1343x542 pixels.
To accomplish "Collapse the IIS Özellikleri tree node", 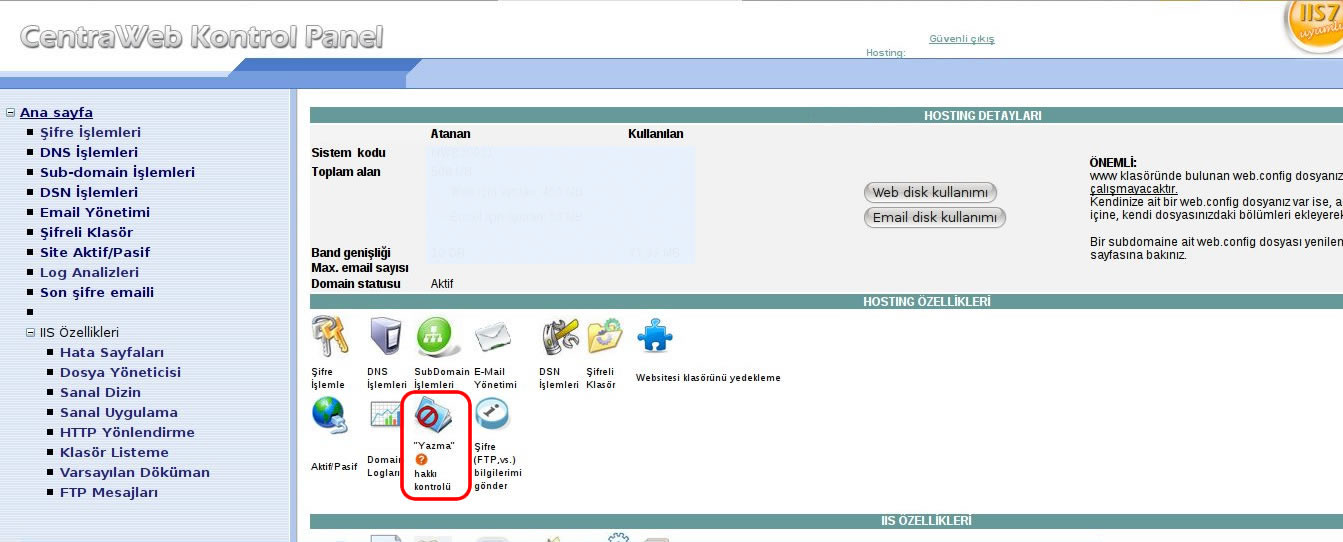I will pos(30,333).
